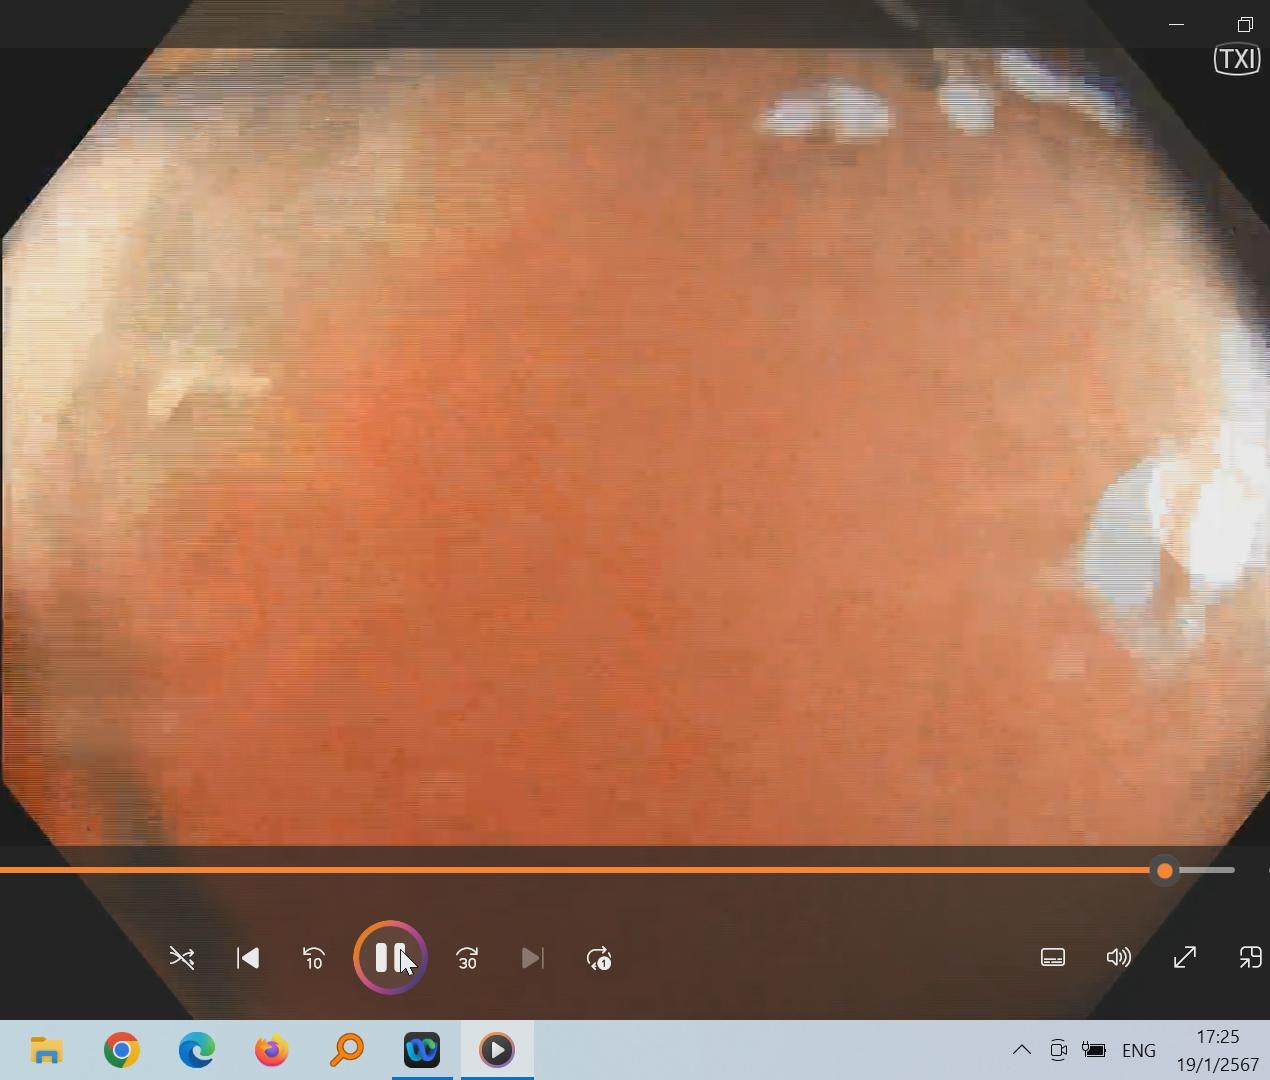Change the ENG input language
1270x1080 pixels.
(1139, 1050)
